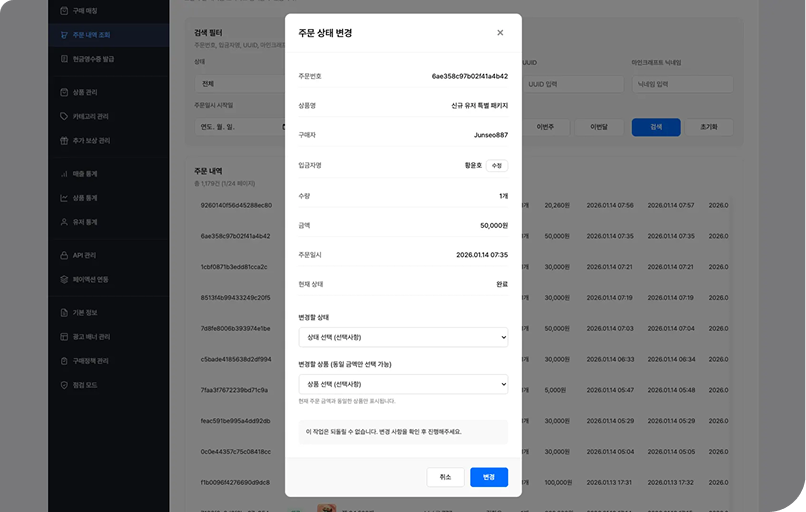Open the 상태 선택 dropdown
806x512 pixels.
pyautogui.click(x=403, y=337)
